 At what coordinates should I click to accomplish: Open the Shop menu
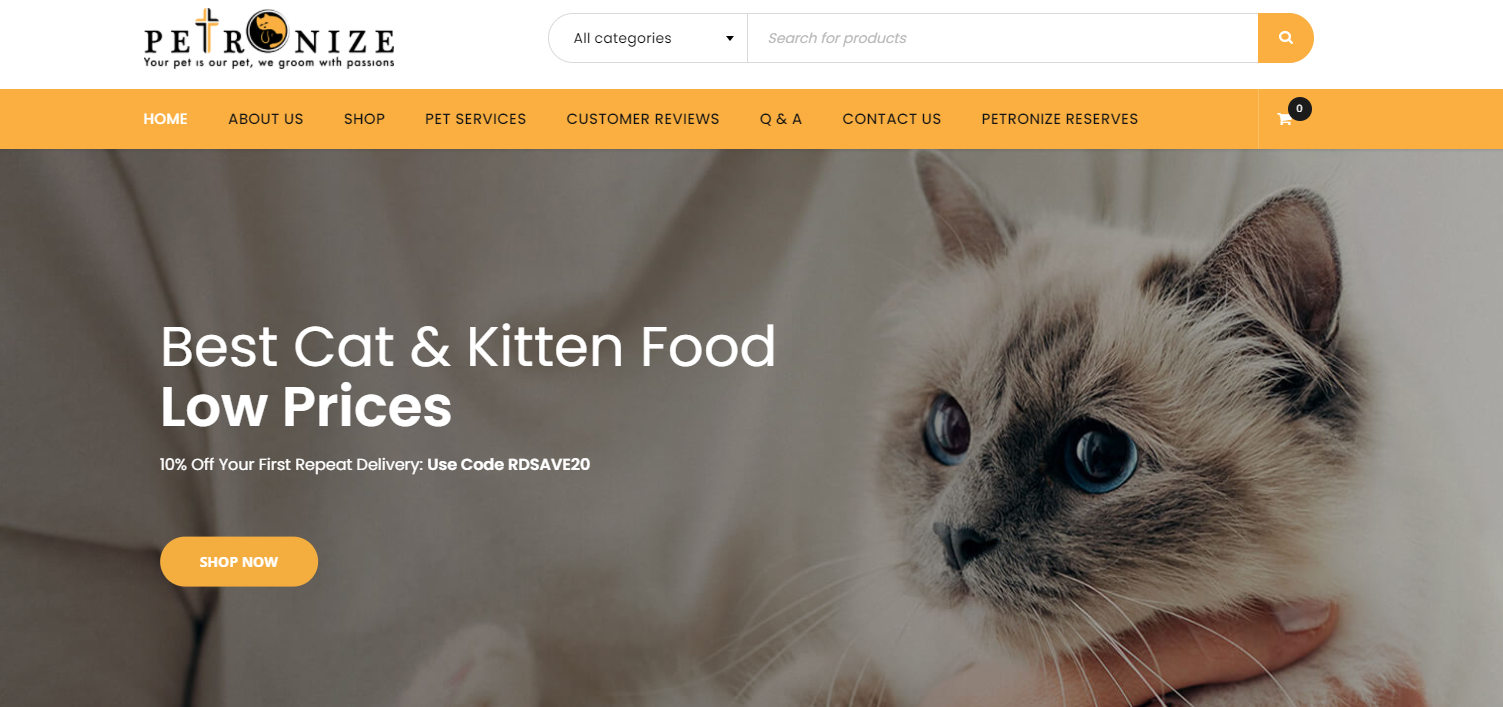(364, 119)
